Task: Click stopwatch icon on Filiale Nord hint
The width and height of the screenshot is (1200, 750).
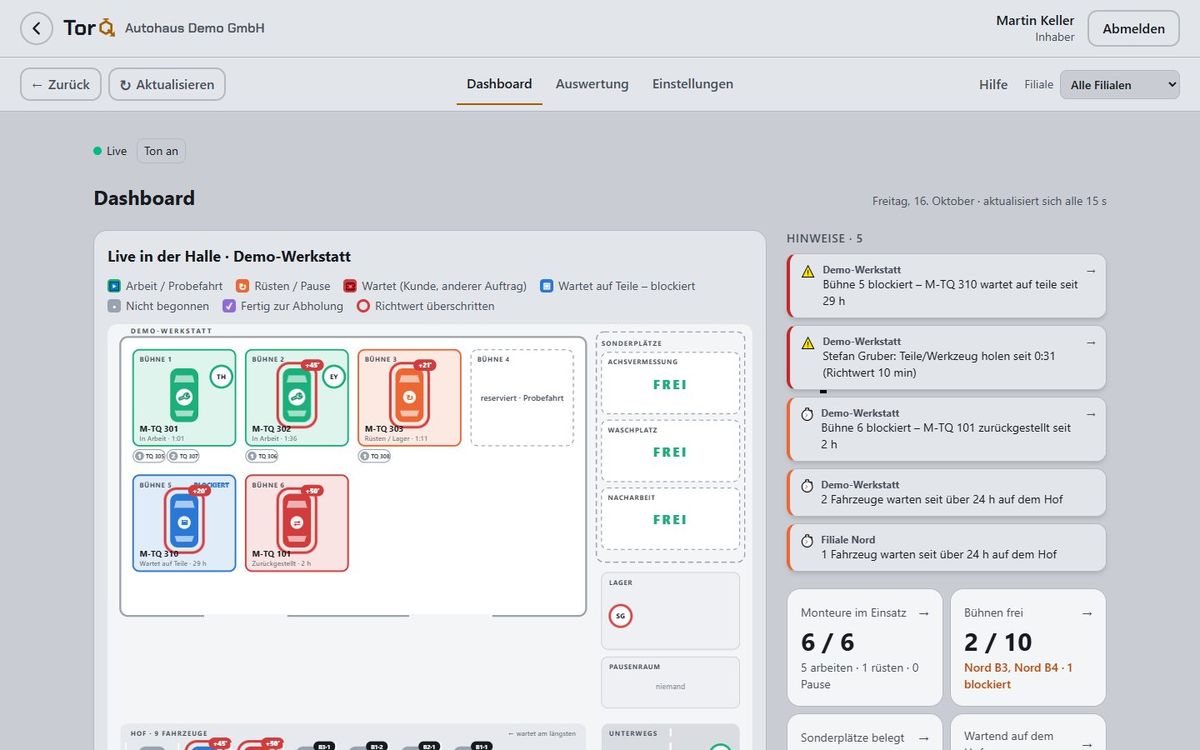Action: (x=808, y=541)
